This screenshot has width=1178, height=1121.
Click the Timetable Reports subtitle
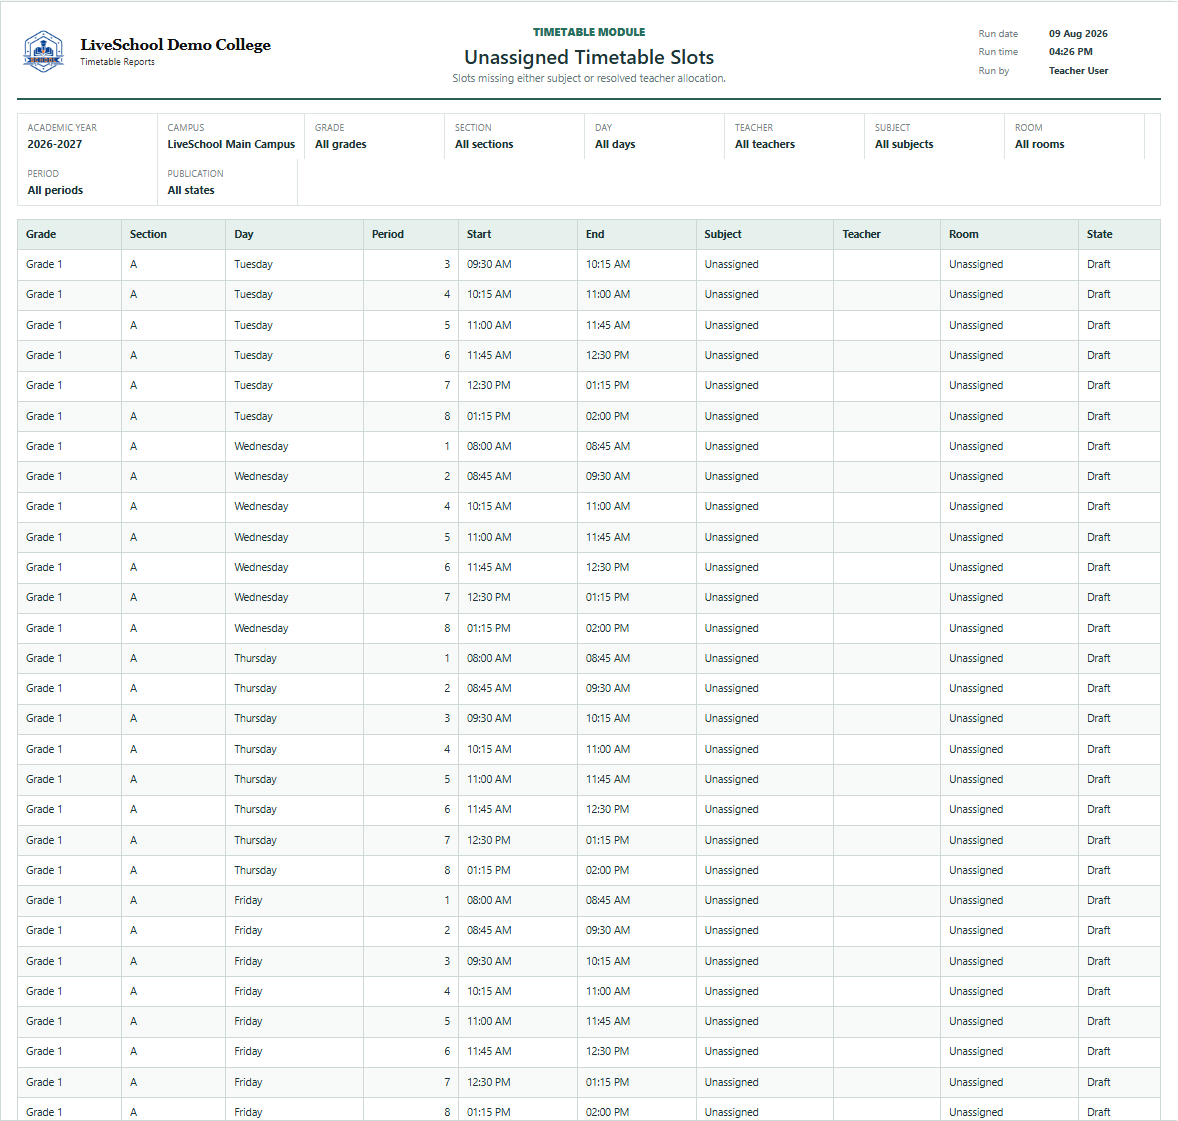point(117,62)
